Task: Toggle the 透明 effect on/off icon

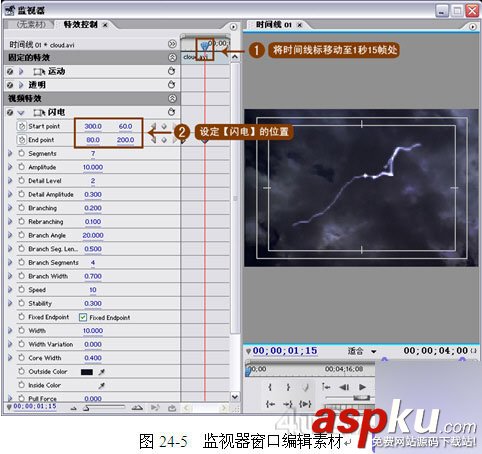Action: pyautogui.click(x=10, y=85)
